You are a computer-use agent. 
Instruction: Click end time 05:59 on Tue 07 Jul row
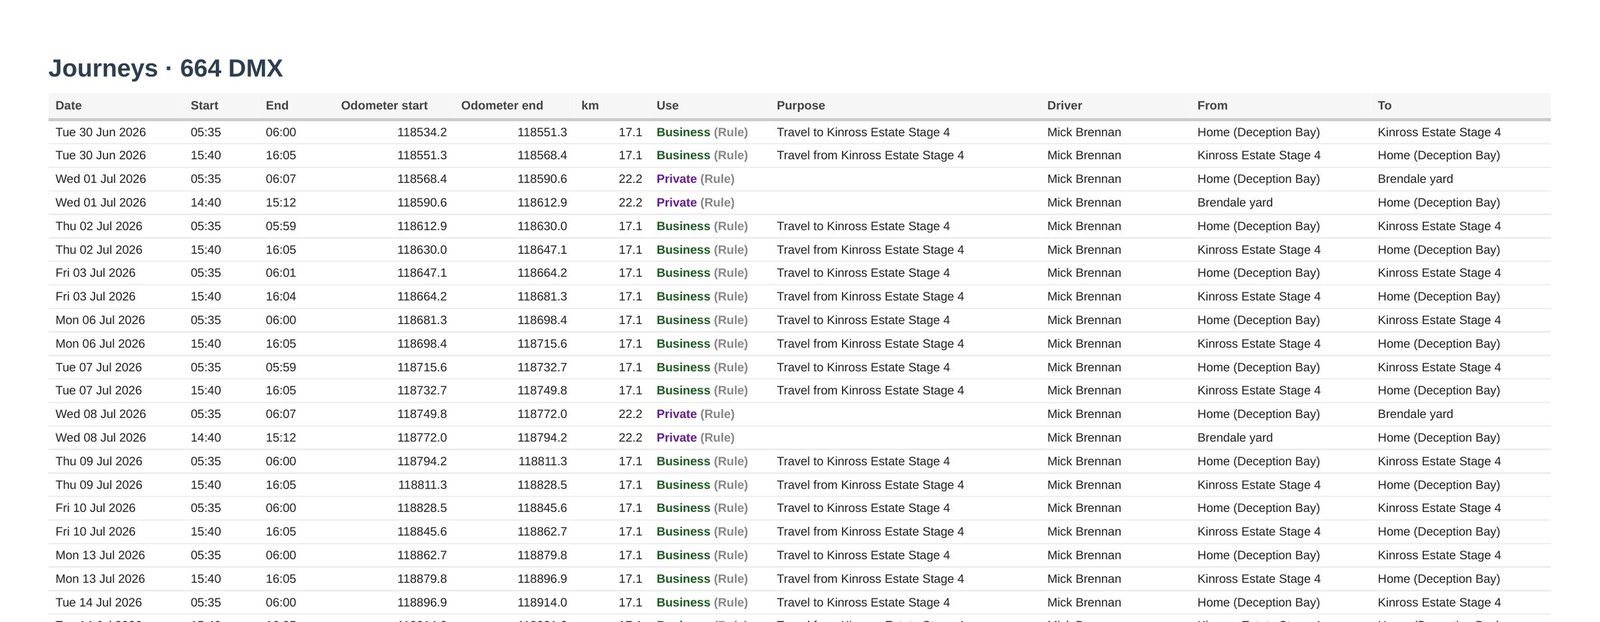(x=281, y=367)
